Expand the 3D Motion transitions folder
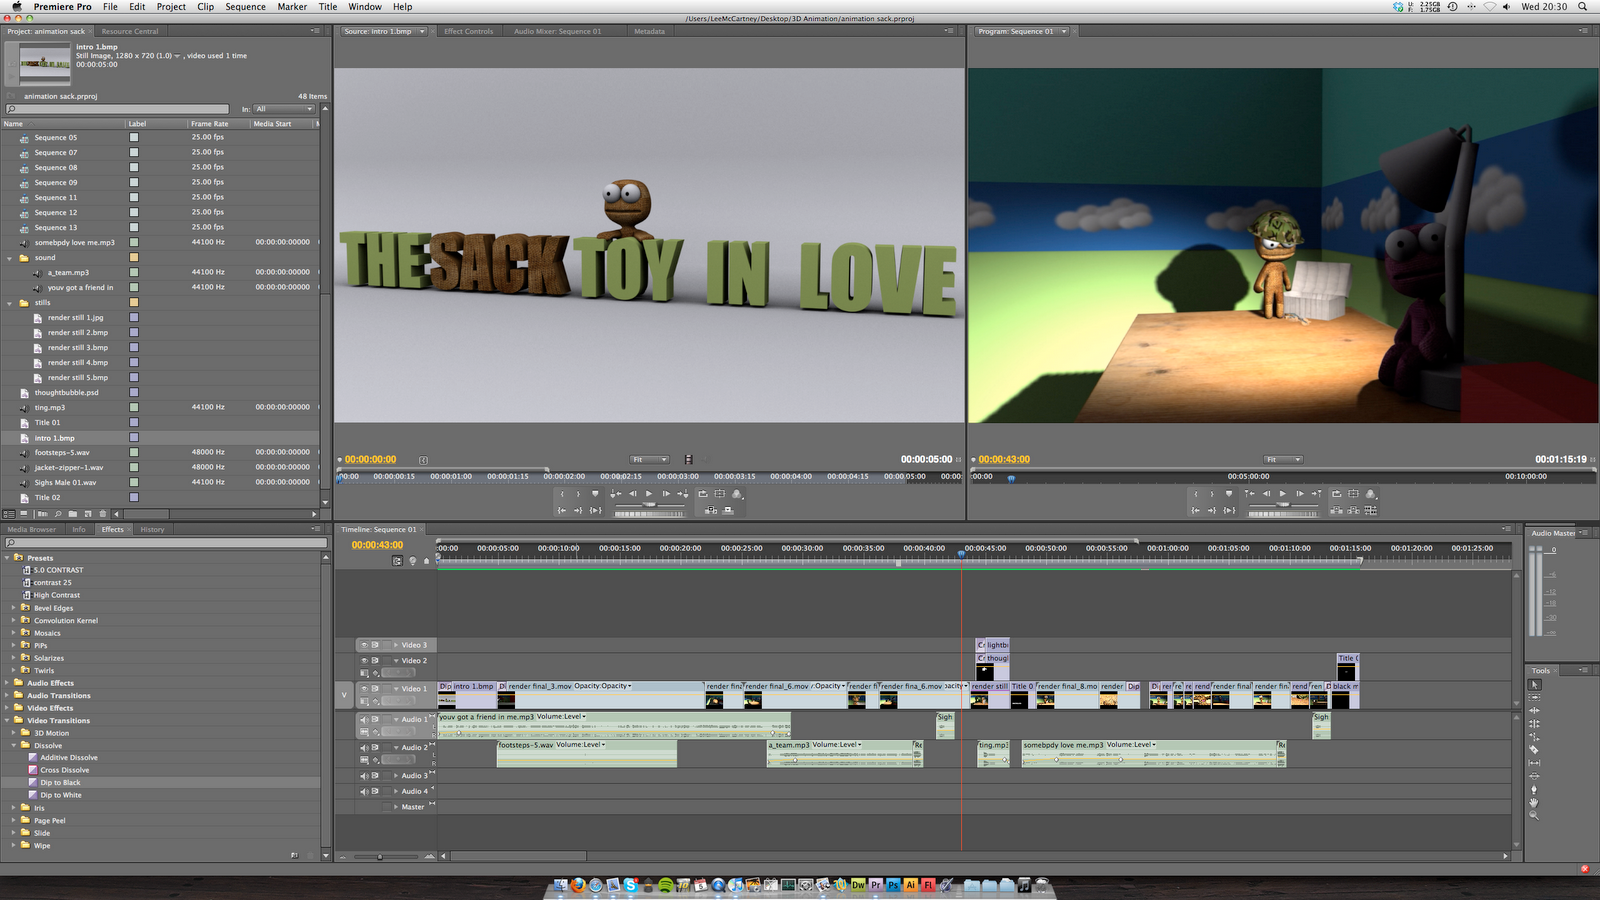Image resolution: width=1600 pixels, height=900 pixels. pyautogui.click(x=13, y=733)
